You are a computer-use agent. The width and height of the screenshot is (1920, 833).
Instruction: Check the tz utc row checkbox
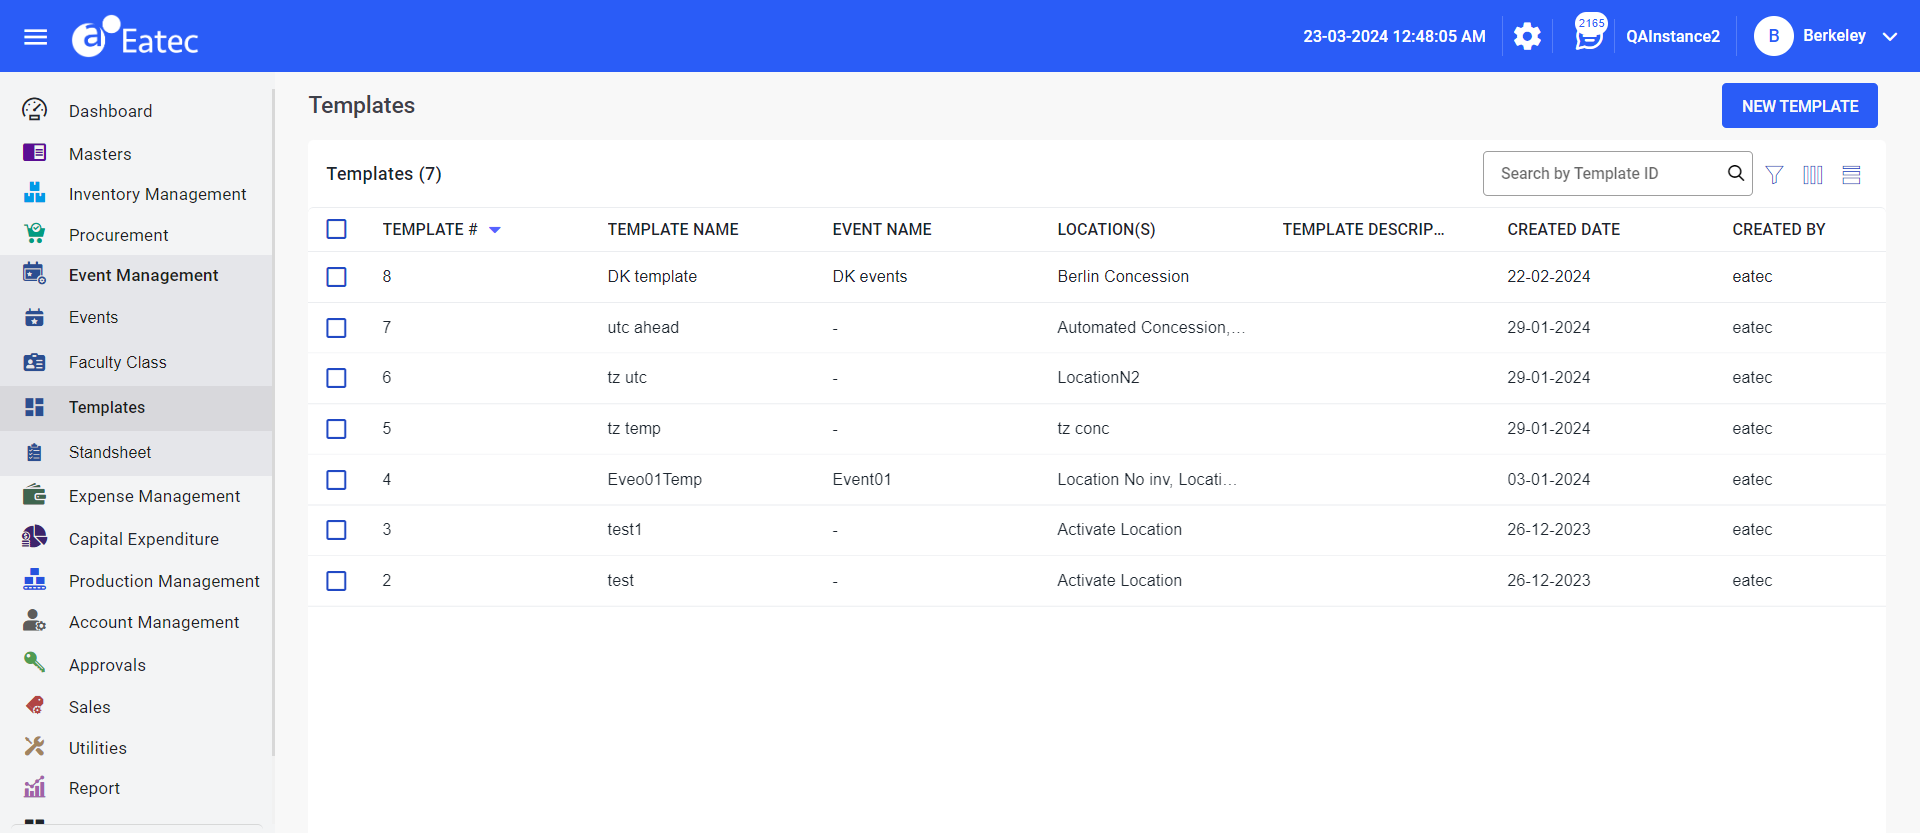pyautogui.click(x=337, y=378)
